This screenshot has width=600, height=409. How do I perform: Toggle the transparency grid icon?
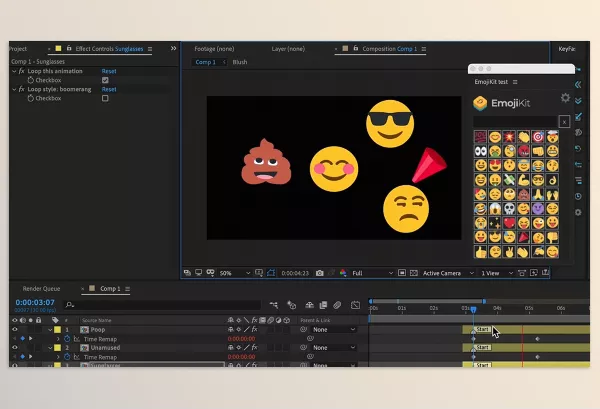point(414,273)
